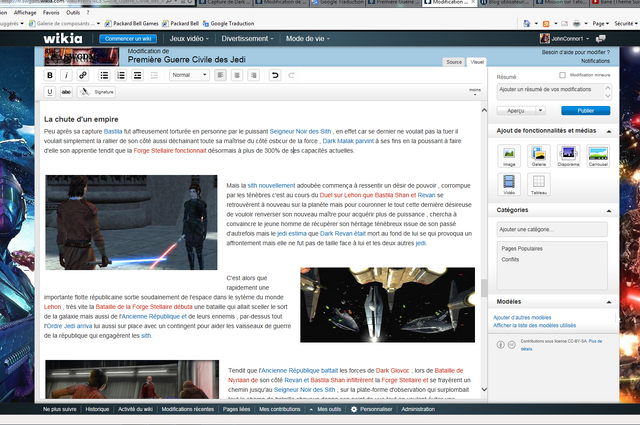This screenshot has height=425, width=640.
Task: Click Commencer un wiki button
Action: 128,39
